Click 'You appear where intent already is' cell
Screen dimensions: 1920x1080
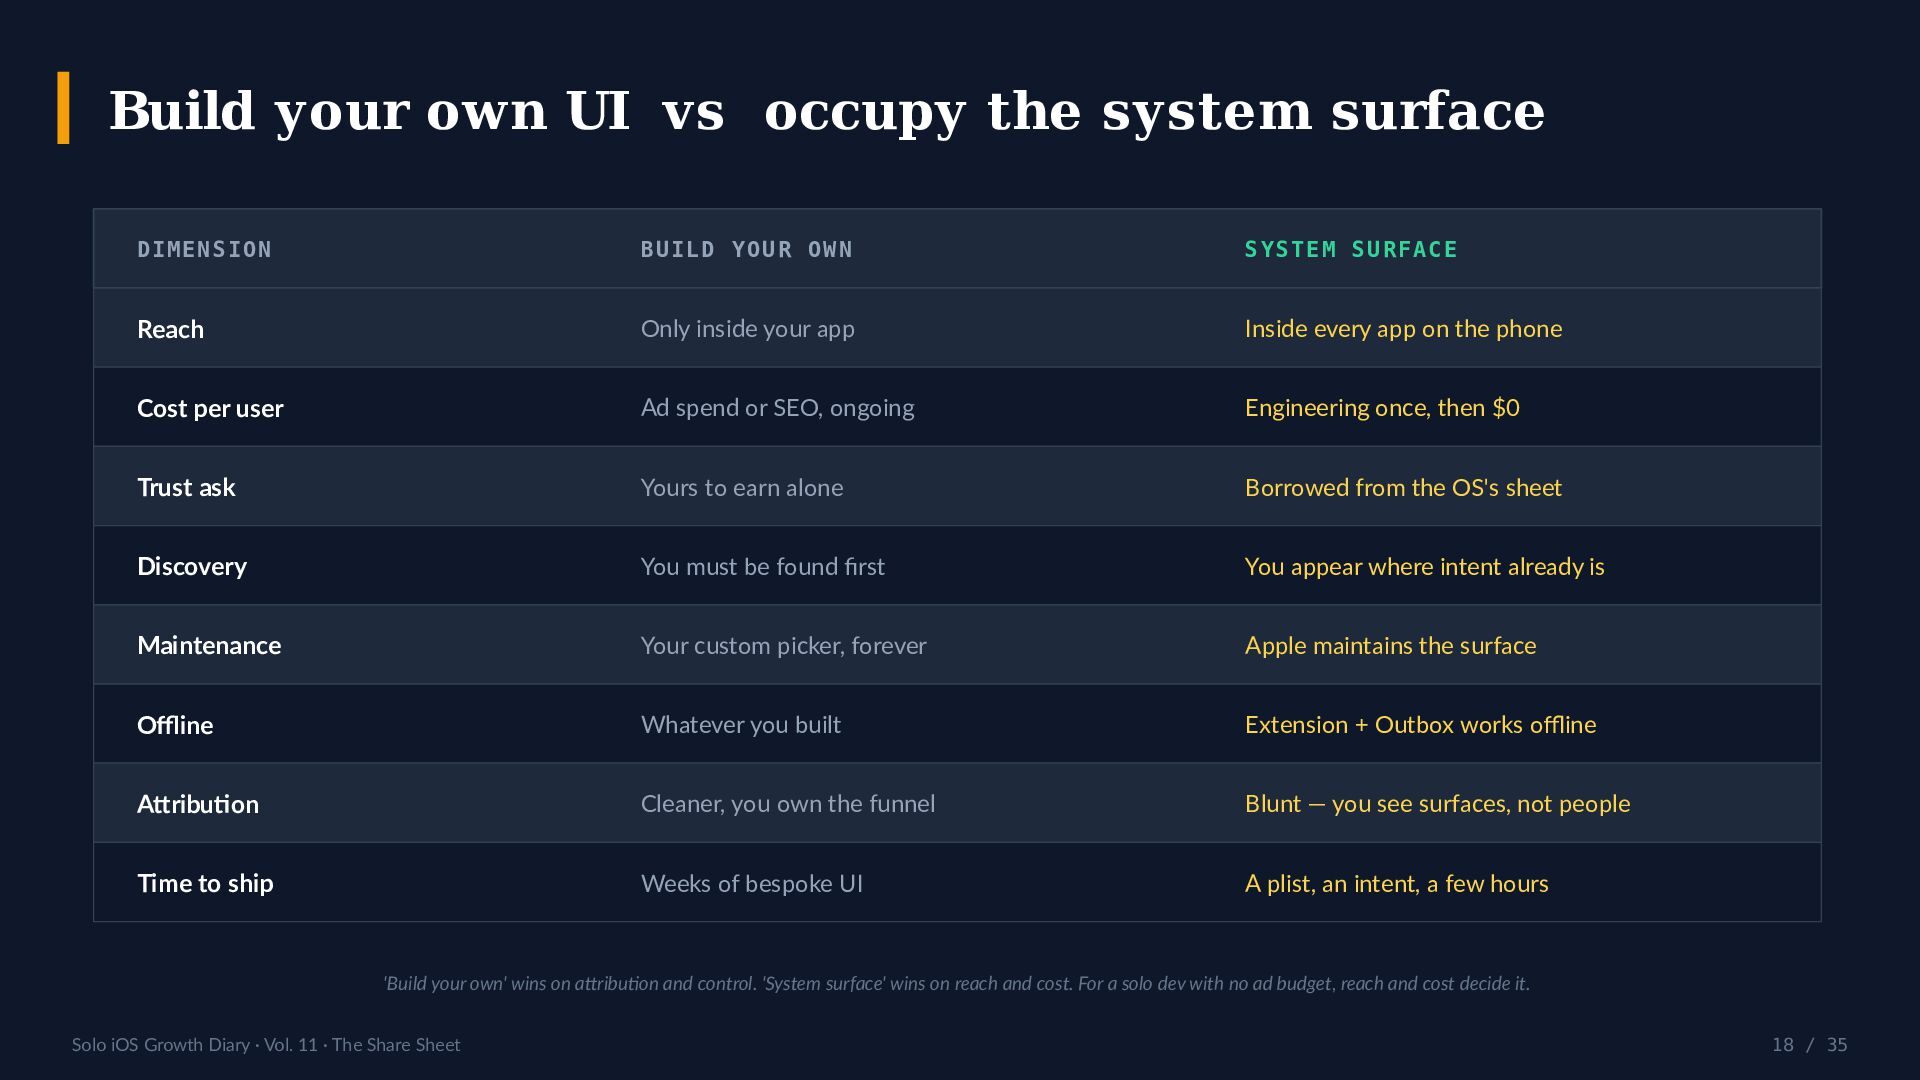tap(1424, 566)
